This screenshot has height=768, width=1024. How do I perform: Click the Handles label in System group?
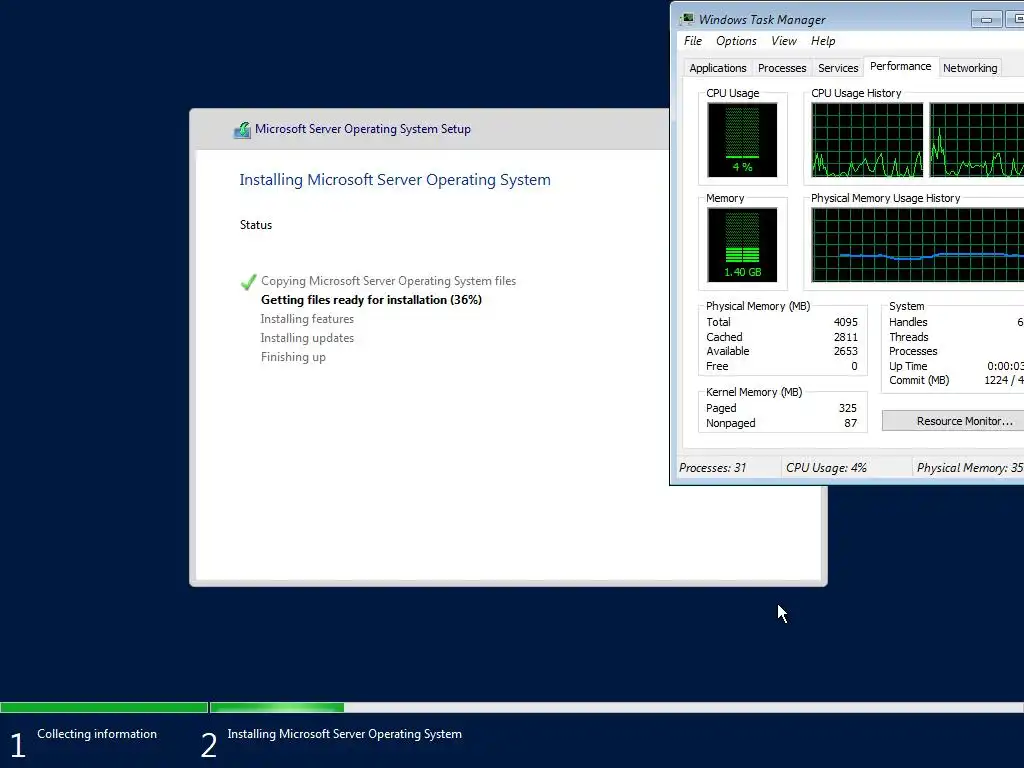908,322
